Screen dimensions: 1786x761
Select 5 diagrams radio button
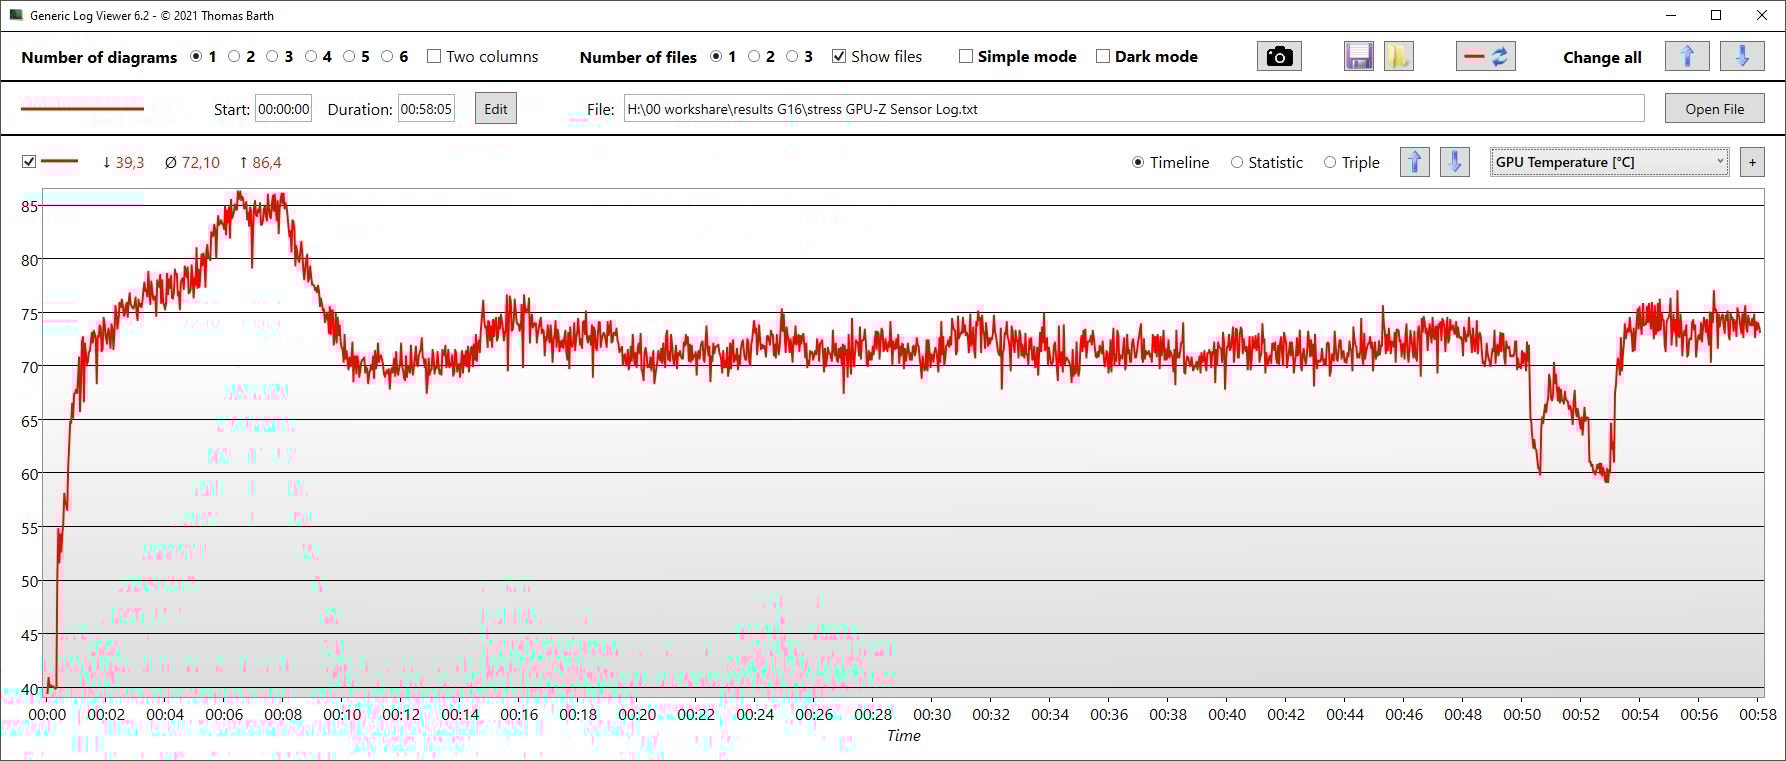349,57
